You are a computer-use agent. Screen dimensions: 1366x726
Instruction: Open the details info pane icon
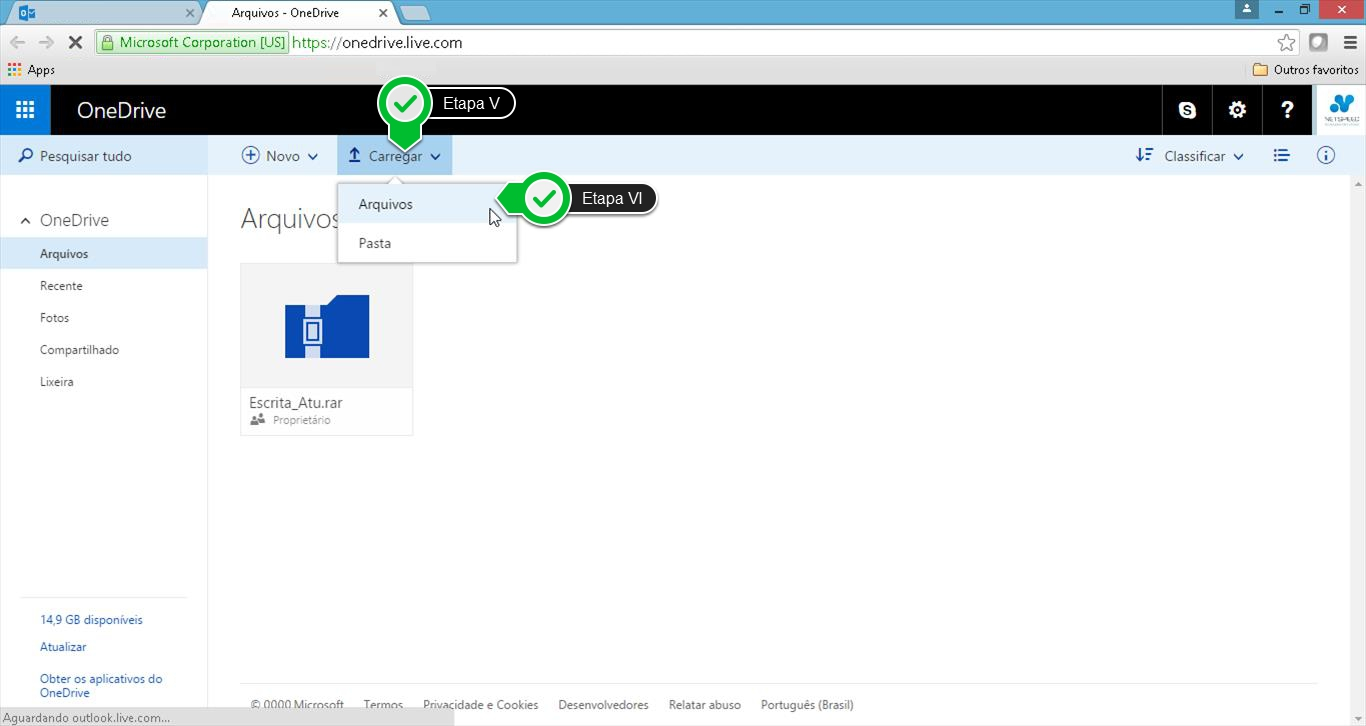[x=1326, y=156]
